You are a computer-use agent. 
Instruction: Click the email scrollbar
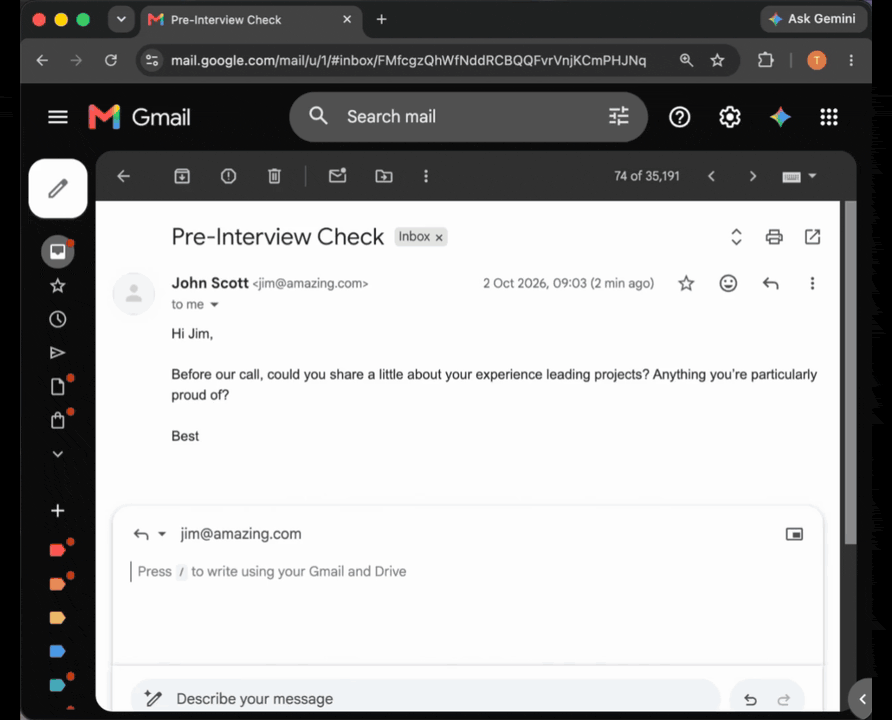(850, 373)
